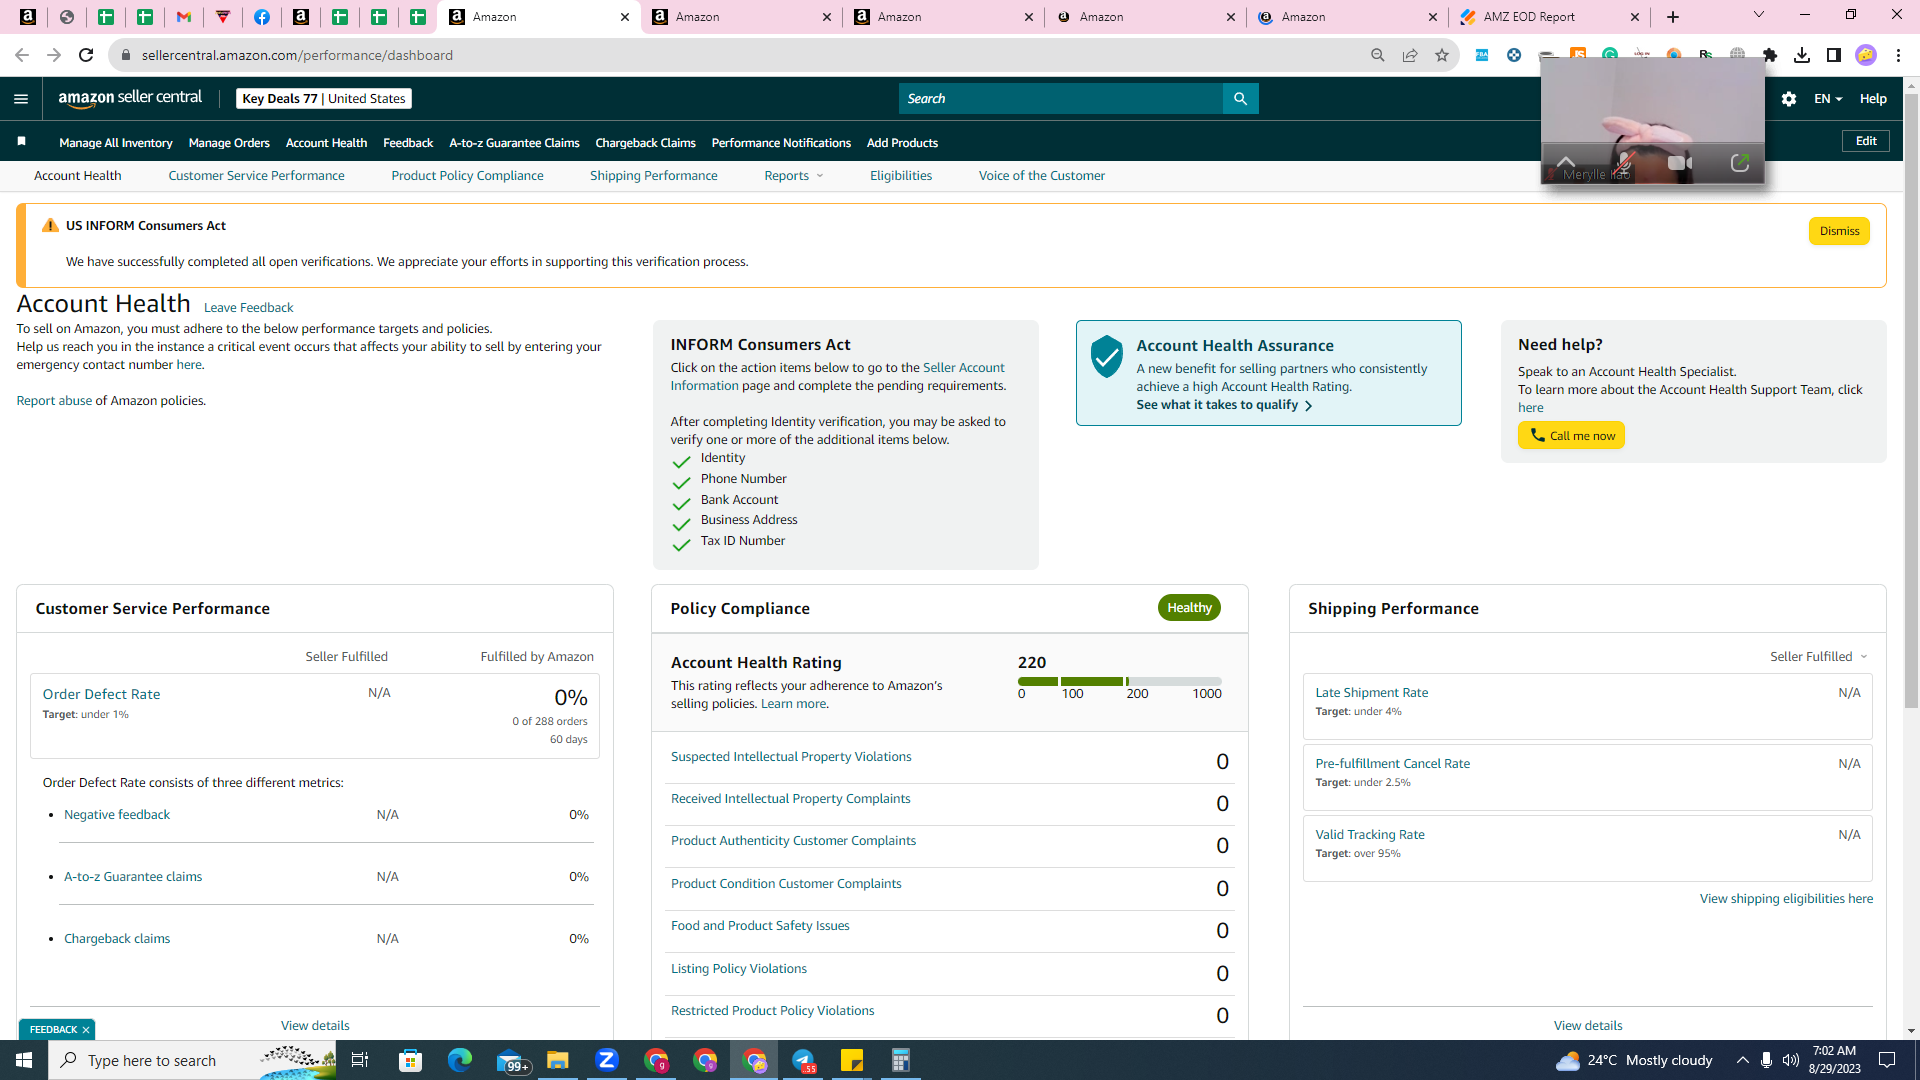
Task: Select the Customer Service Performance tab
Action: click(x=256, y=176)
